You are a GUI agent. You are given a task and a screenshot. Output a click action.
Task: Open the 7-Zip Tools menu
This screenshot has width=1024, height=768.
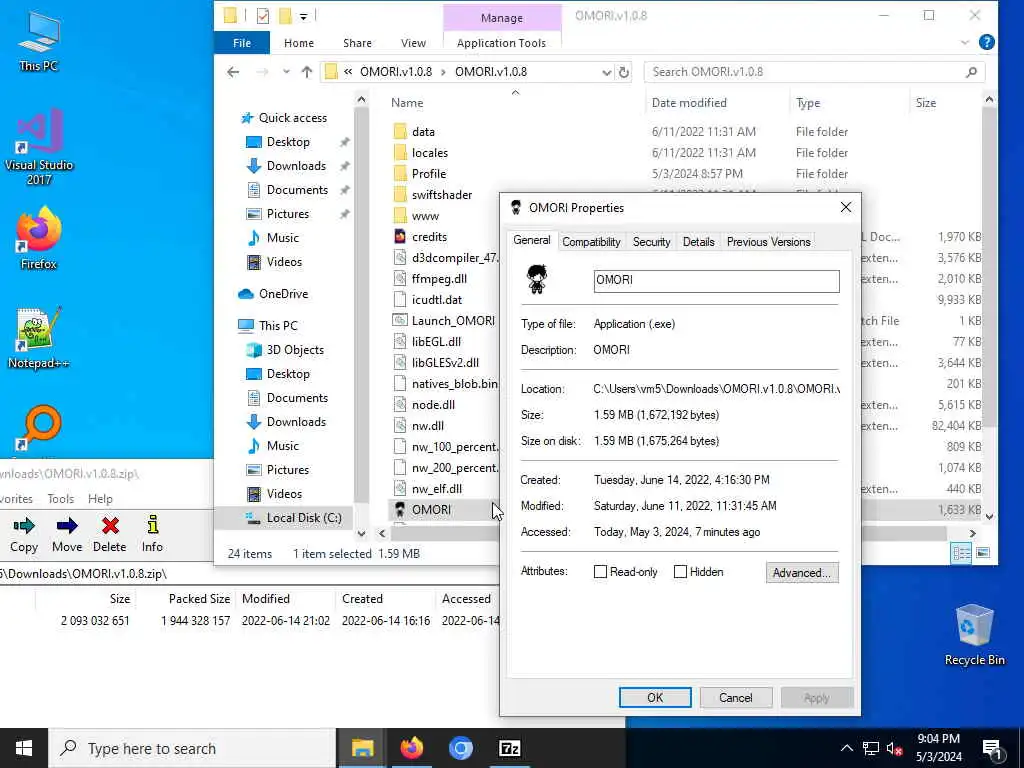[x=61, y=498]
